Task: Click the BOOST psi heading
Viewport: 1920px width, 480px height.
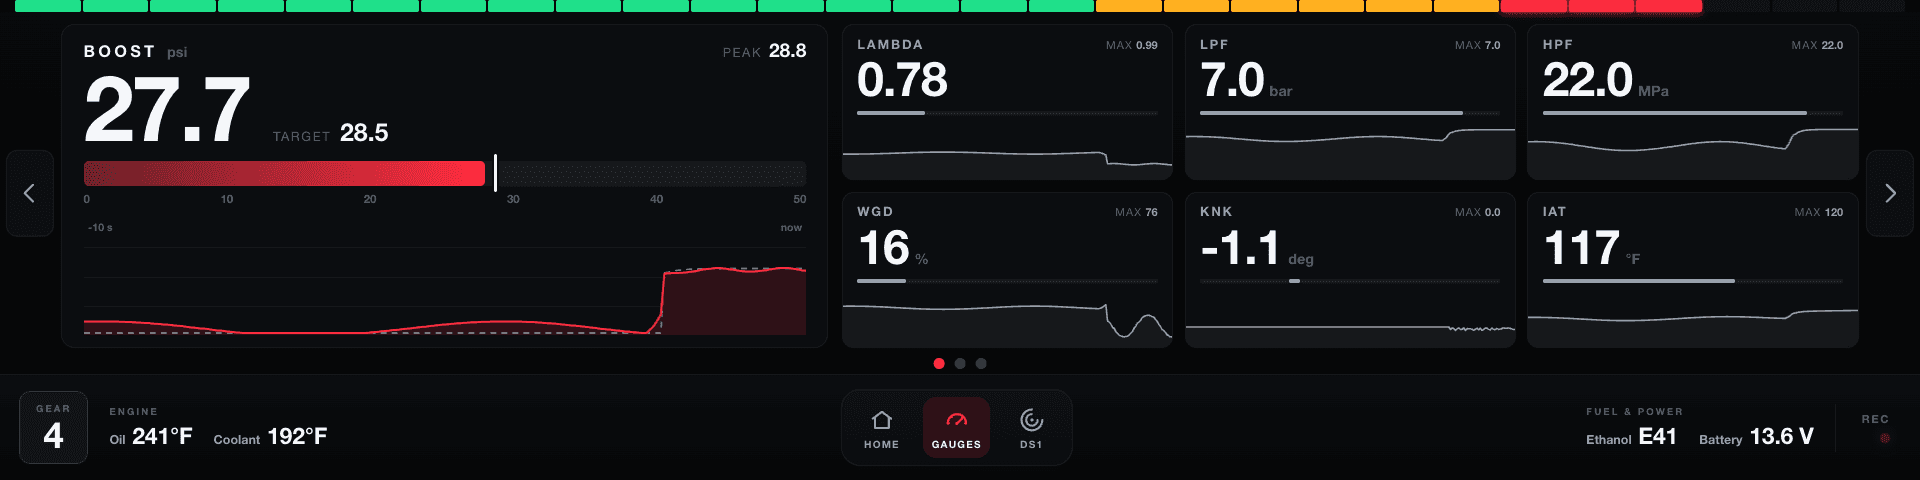Action: pyautogui.click(x=135, y=51)
